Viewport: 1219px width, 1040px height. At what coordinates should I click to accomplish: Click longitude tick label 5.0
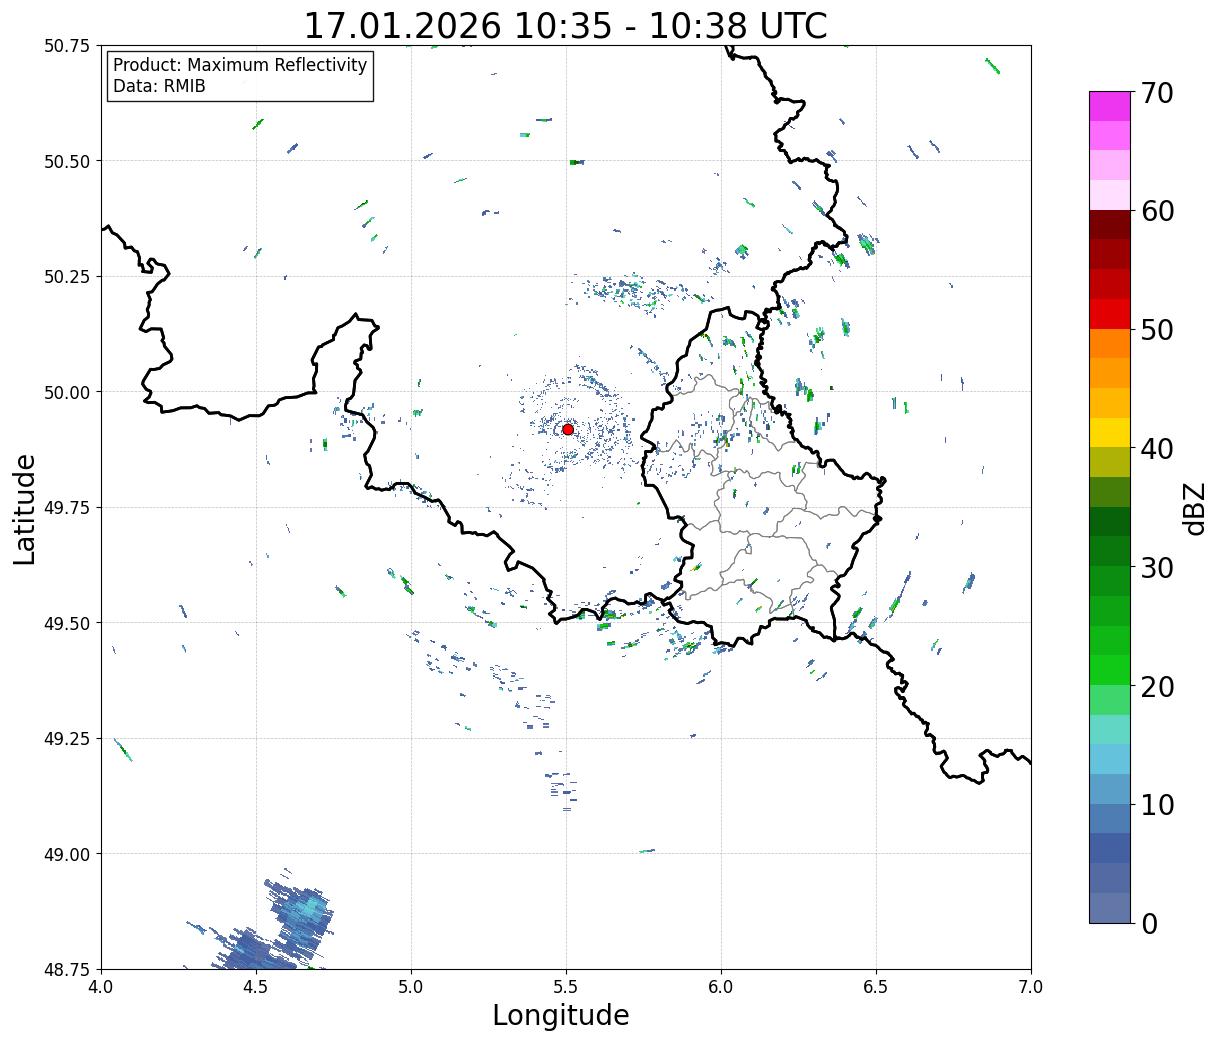tap(411, 987)
